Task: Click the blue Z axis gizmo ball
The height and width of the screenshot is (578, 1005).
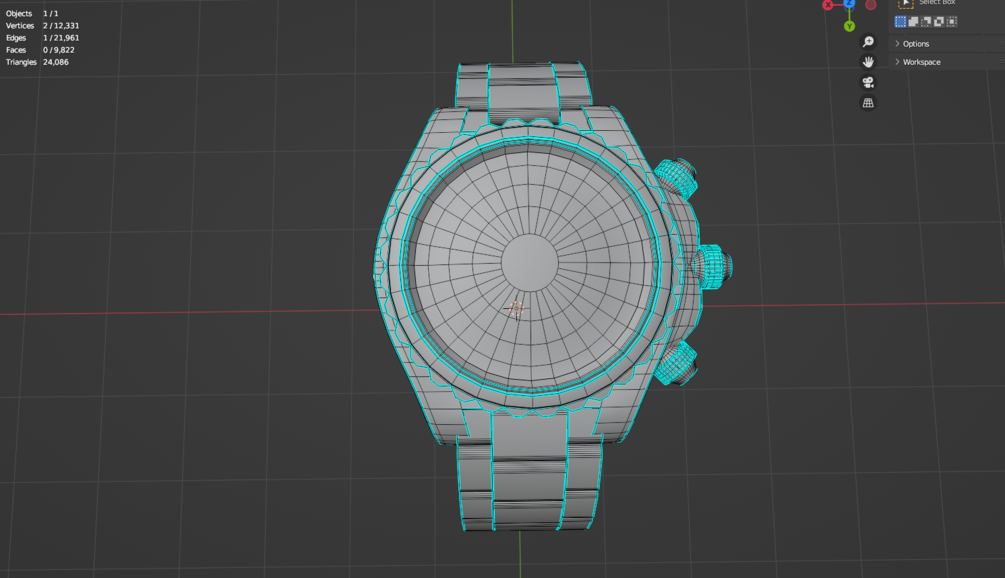Action: 849,3
